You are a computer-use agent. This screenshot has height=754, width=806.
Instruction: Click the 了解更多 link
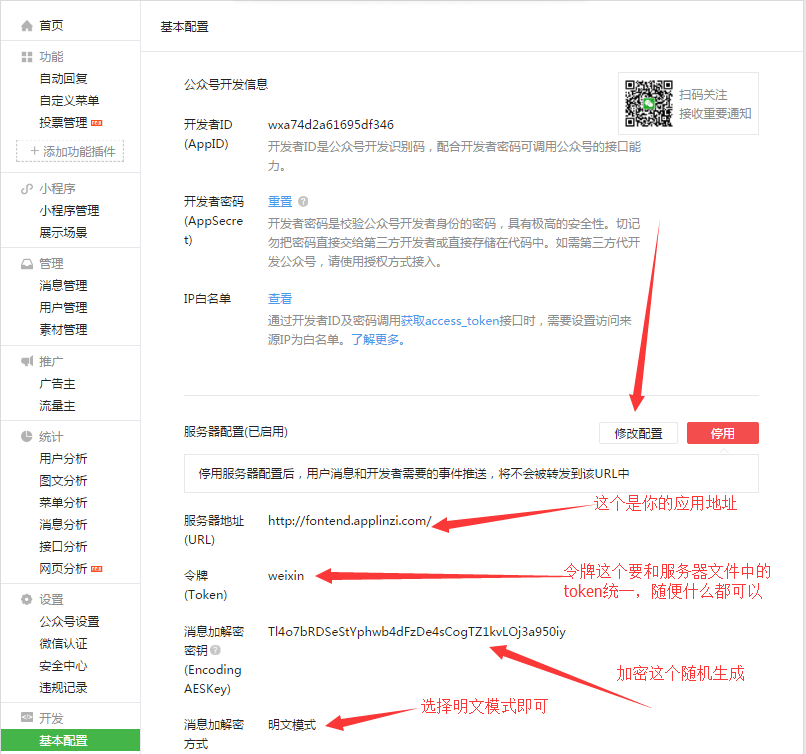pos(375,340)
